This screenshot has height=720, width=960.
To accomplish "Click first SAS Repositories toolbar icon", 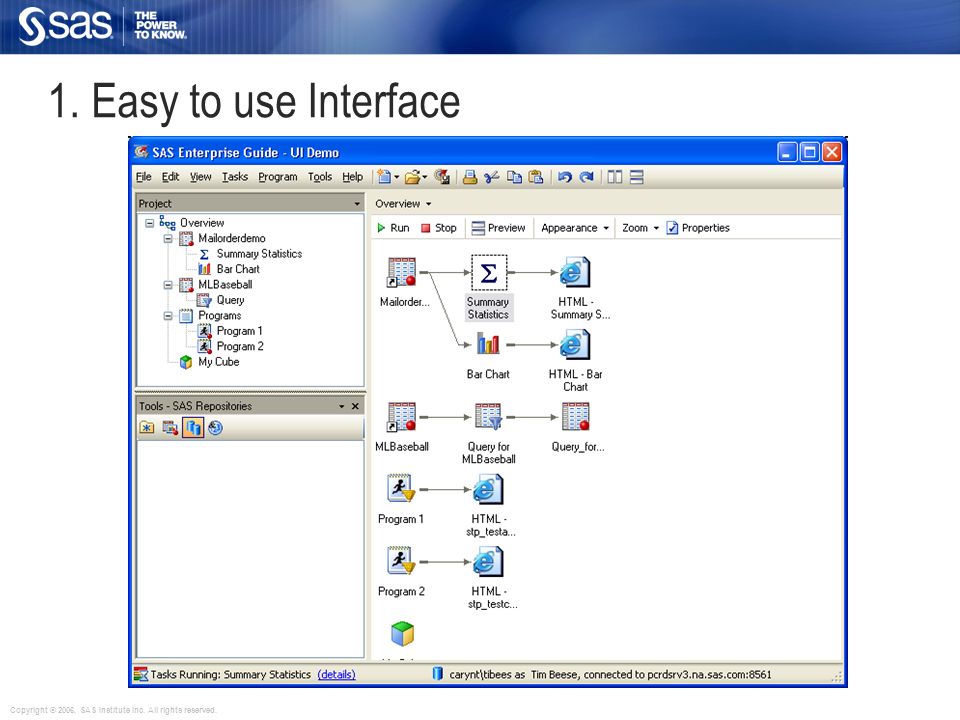I will coord(147,428).
